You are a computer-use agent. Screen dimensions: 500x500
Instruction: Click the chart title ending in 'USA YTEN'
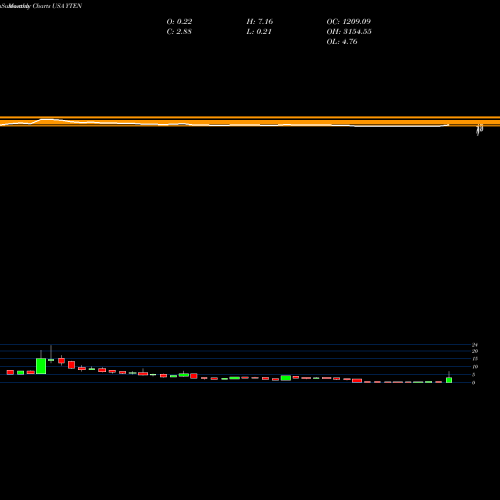tap(41, 6)
